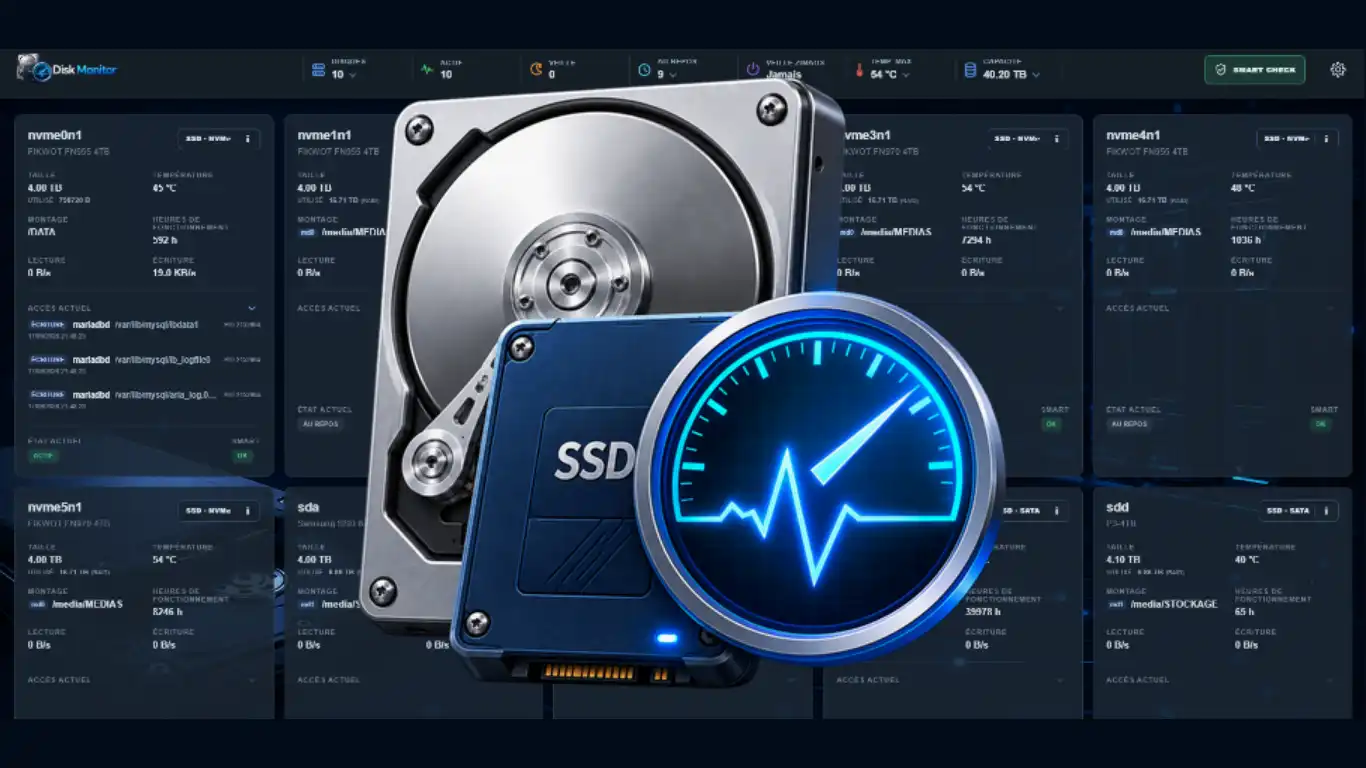Open the info icon on nvme5n1 card

click(x=248, y=511)
